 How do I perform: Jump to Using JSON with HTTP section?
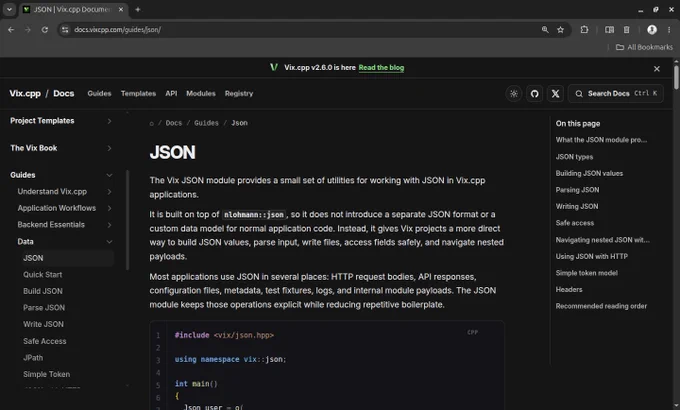coord(592,256)
